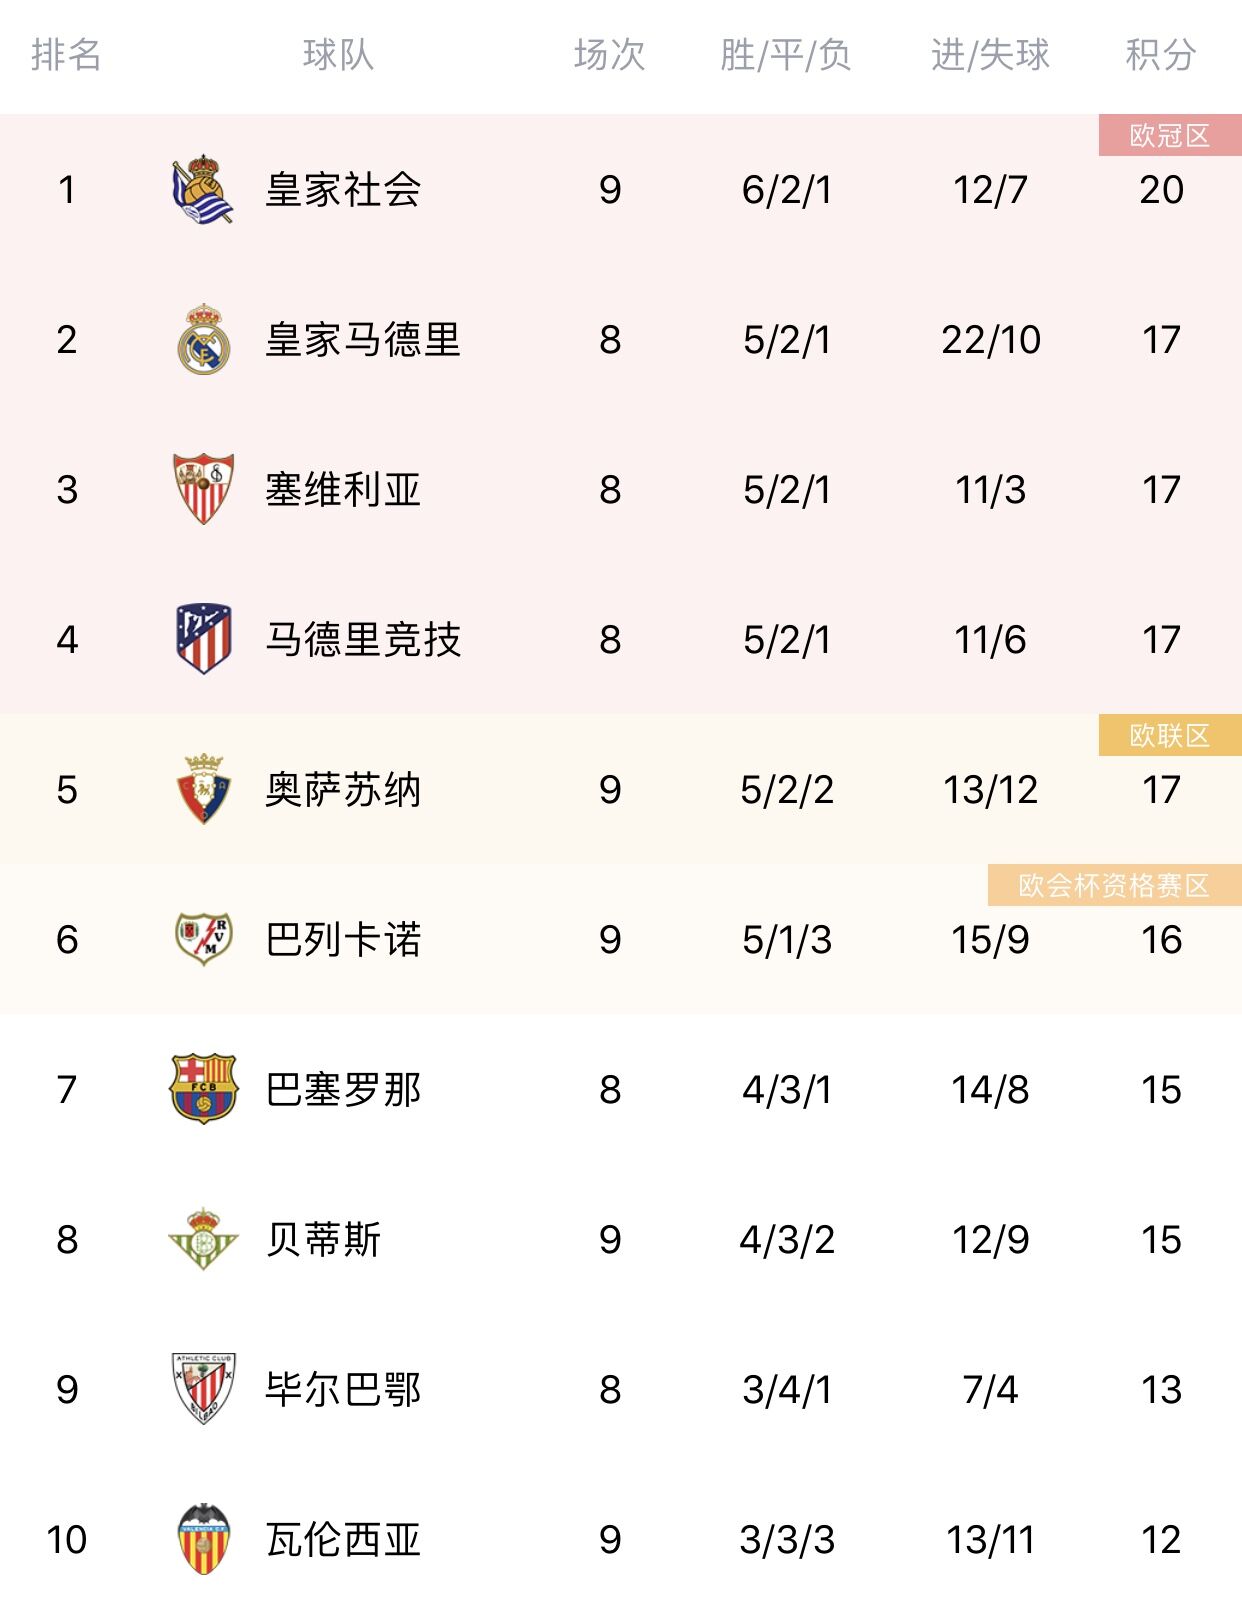Click the Rayo Vallecano club crest

click(204, 939)
